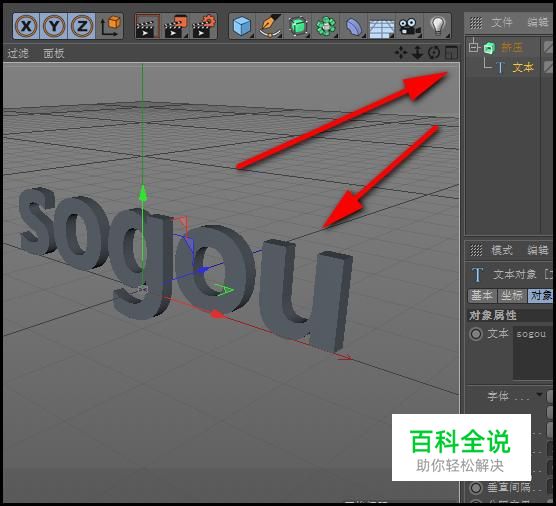This screenshot has width=556, height=506.
Task: Toggle the Y axis lock
Action: tap(54, 26)
